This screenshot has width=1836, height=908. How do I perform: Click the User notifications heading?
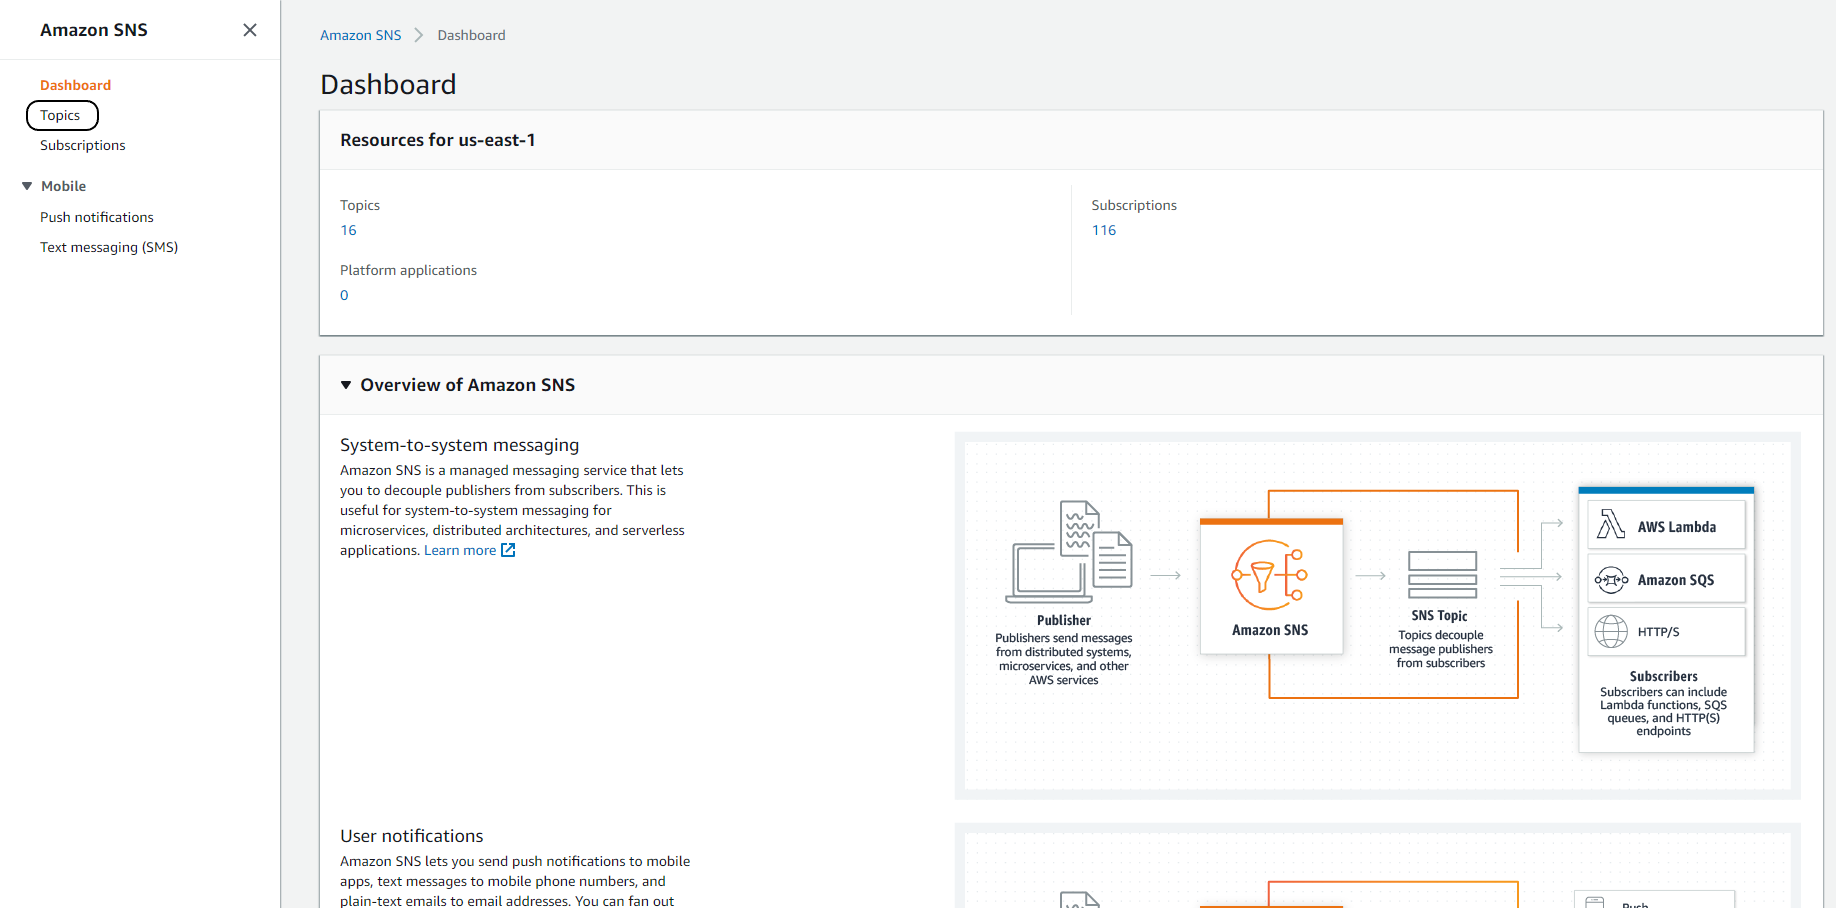point(412,836)
